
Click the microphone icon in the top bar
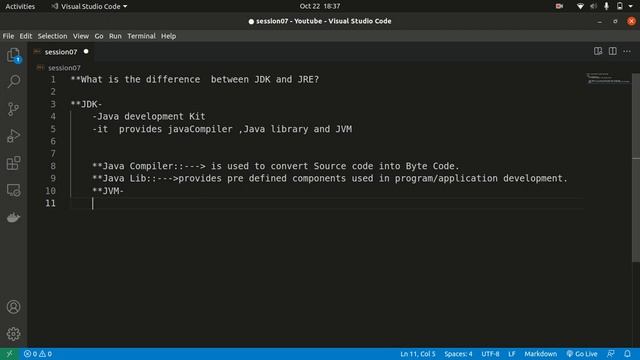click(607, 6)
